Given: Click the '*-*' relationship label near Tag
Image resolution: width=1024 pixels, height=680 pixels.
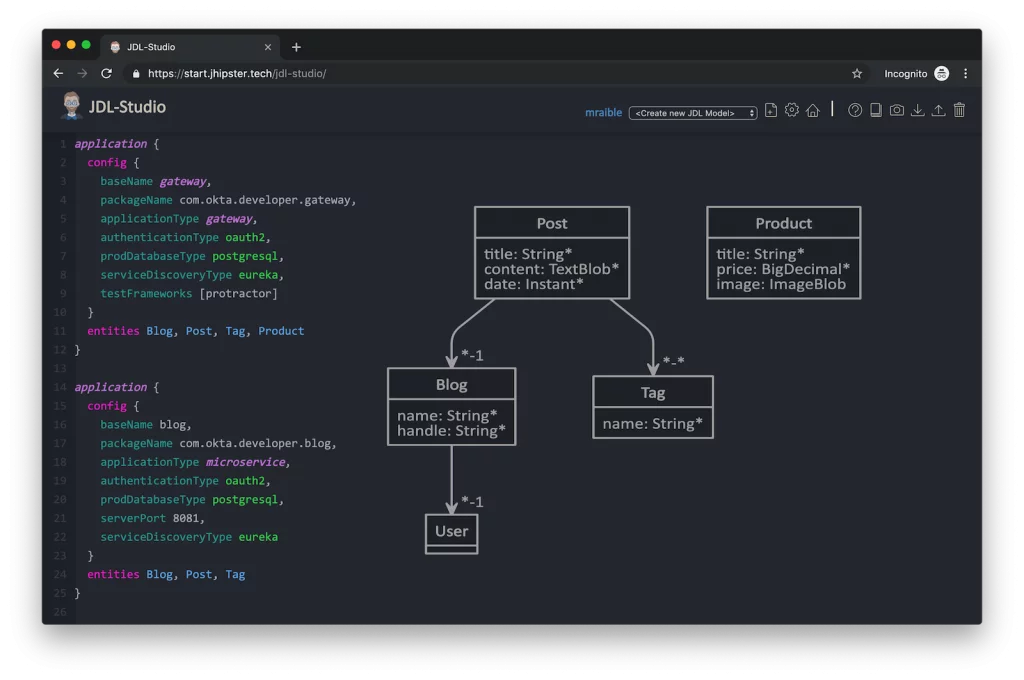Looking at the screenshot, I should (x=673, y=361).
